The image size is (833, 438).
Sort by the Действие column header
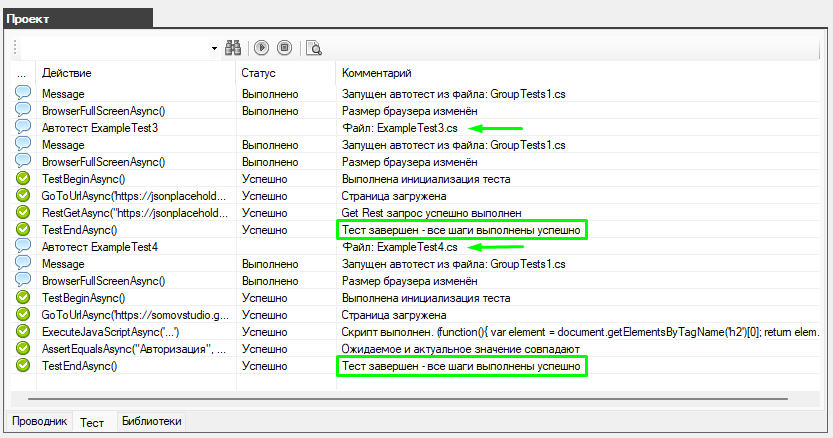[68, 74]
